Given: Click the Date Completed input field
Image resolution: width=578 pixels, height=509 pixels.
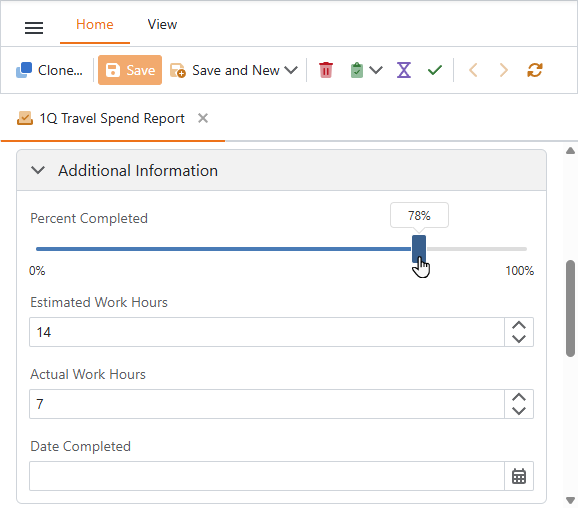Looking at the screenshot, I should pos(267,476).
